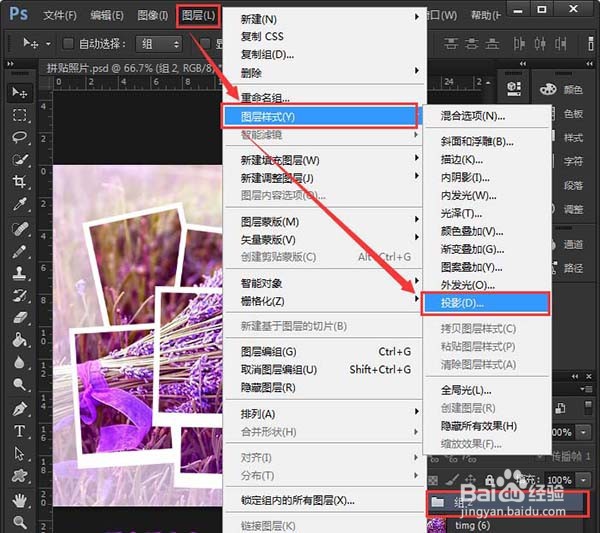Select the Eraser tool
Viewport: 600px width, 533px height.
(x=19, y=317)
